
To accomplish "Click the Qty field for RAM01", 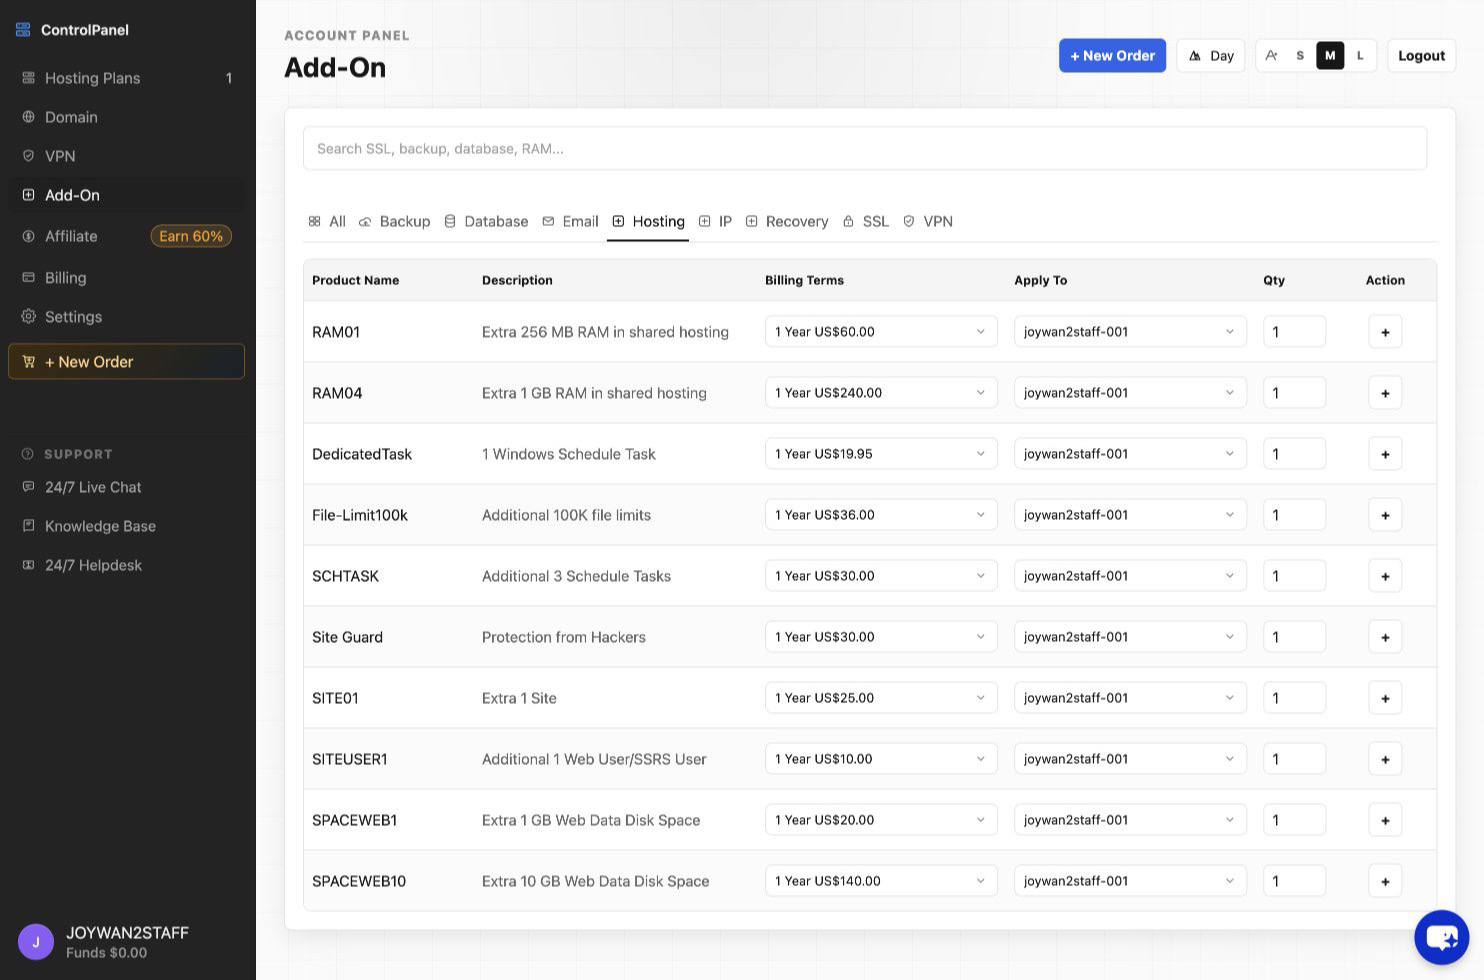I will coord(1294,332).
